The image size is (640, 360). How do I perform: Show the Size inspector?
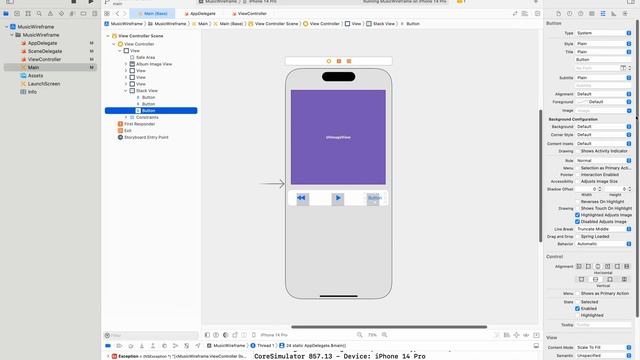(613, 13)
